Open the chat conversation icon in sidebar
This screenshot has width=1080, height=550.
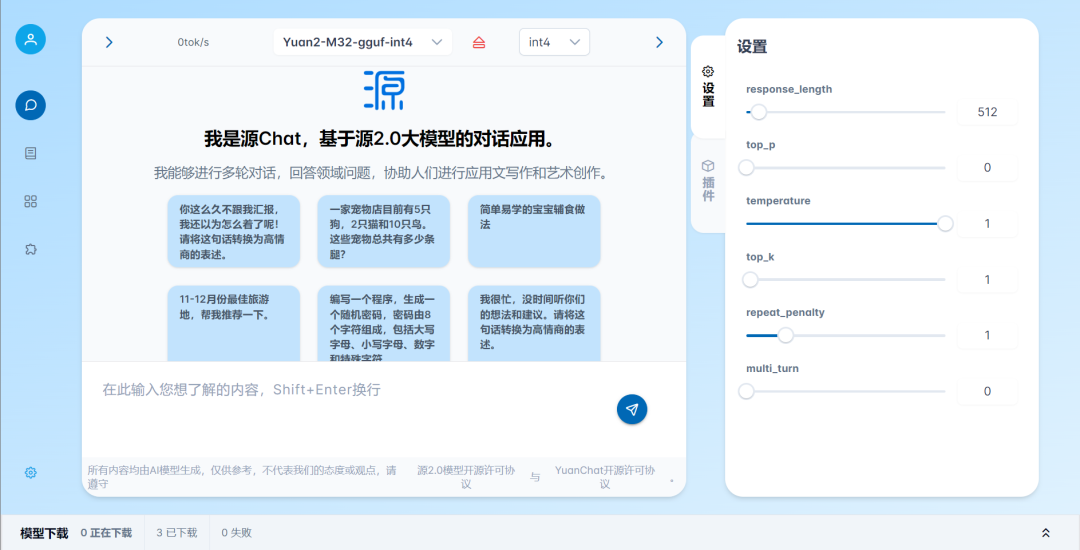click(30, 105)
